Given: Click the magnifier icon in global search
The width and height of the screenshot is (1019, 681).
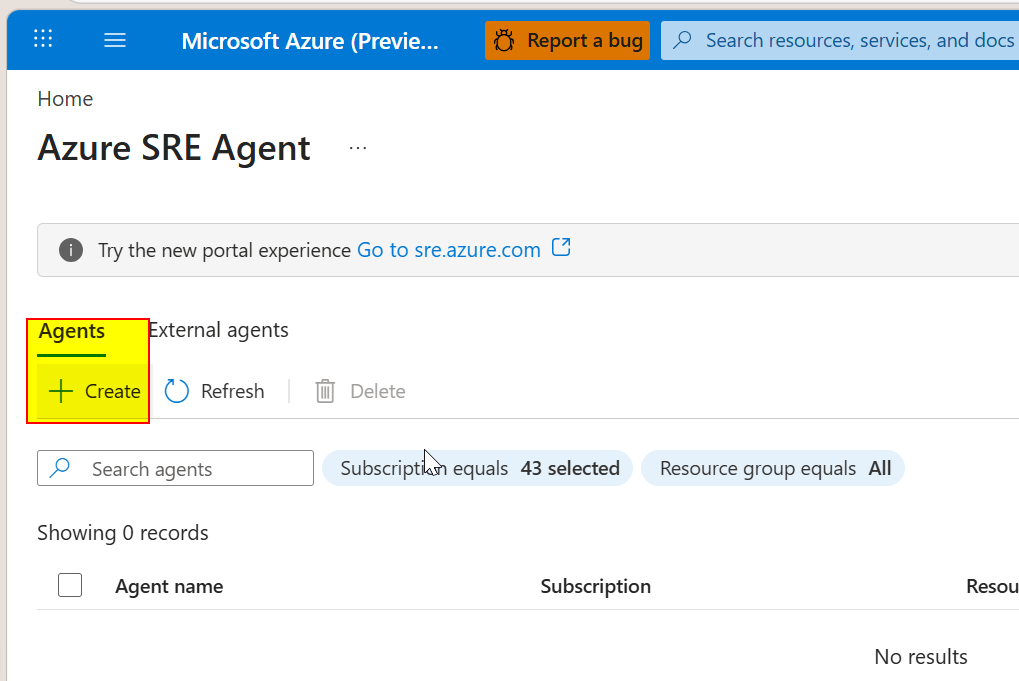Looking at the screenshot, I should coord(682,40).
